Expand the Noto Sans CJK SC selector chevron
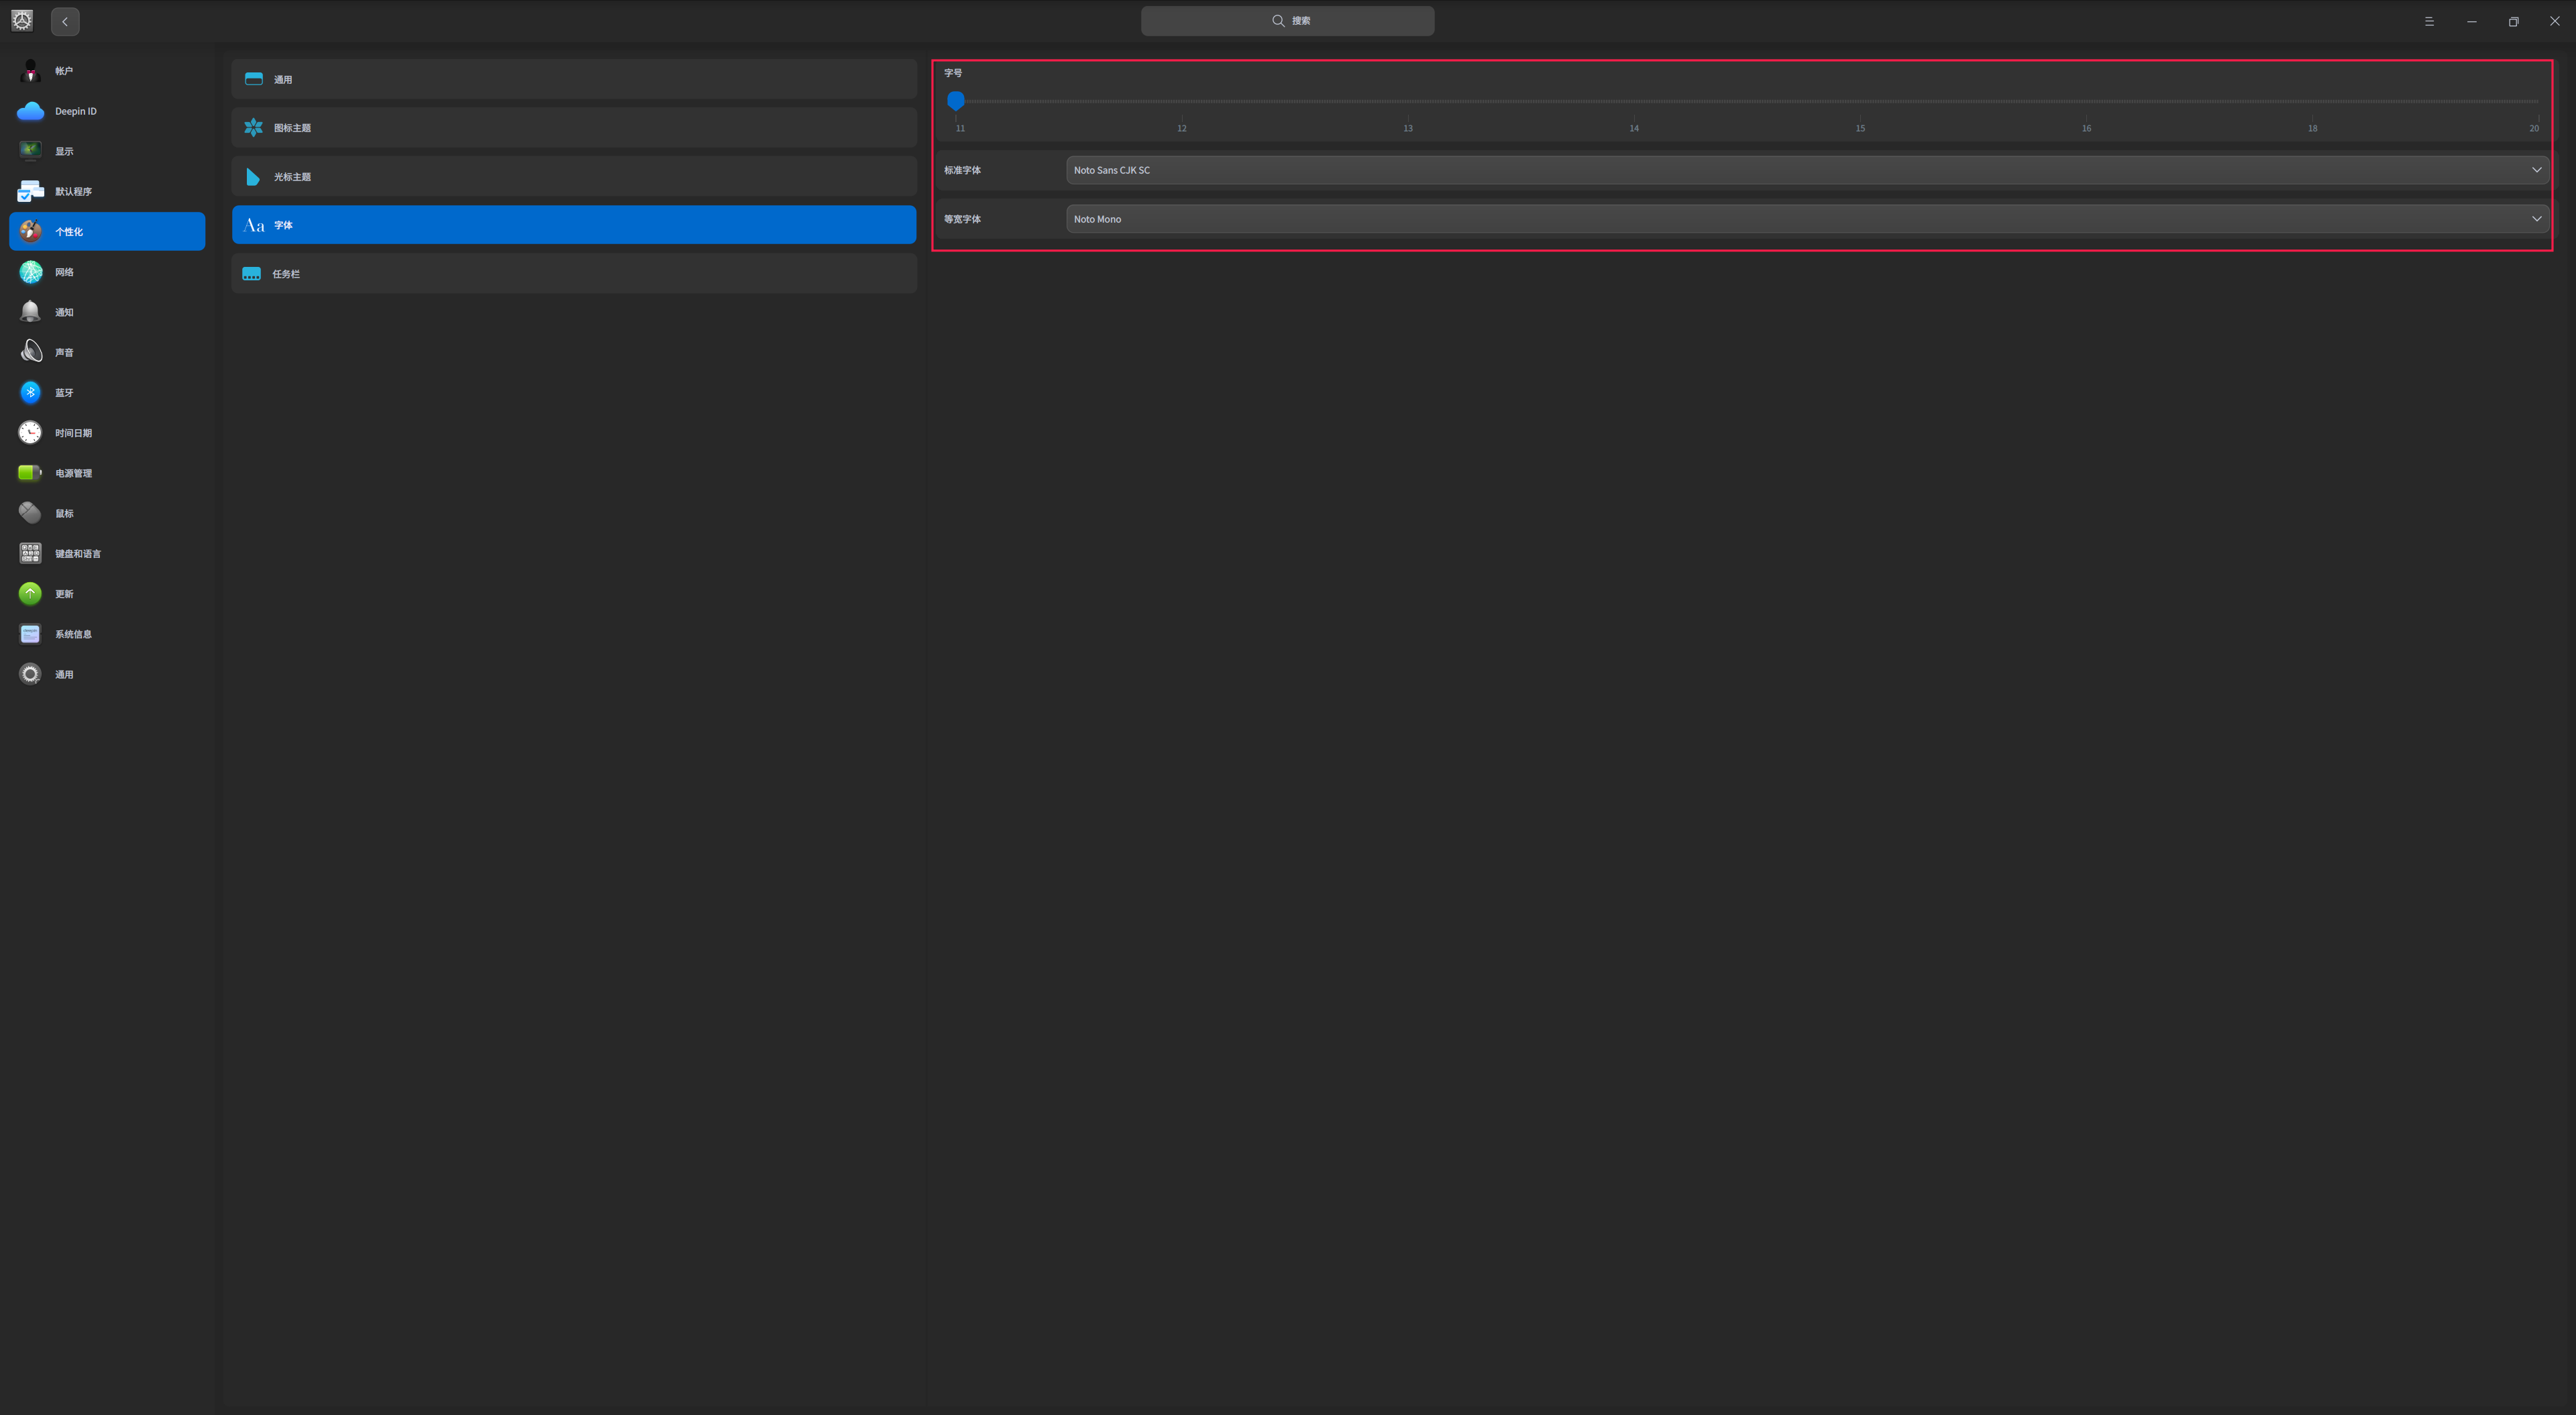 (2537, 170)
